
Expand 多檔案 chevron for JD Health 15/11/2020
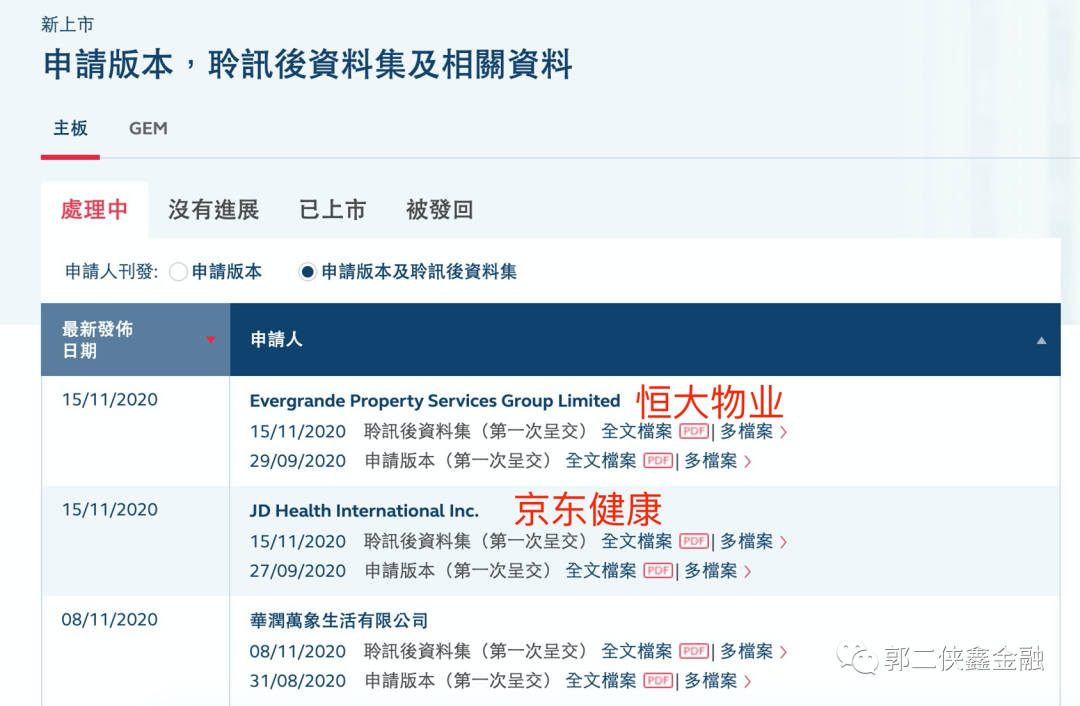(784, 543)
